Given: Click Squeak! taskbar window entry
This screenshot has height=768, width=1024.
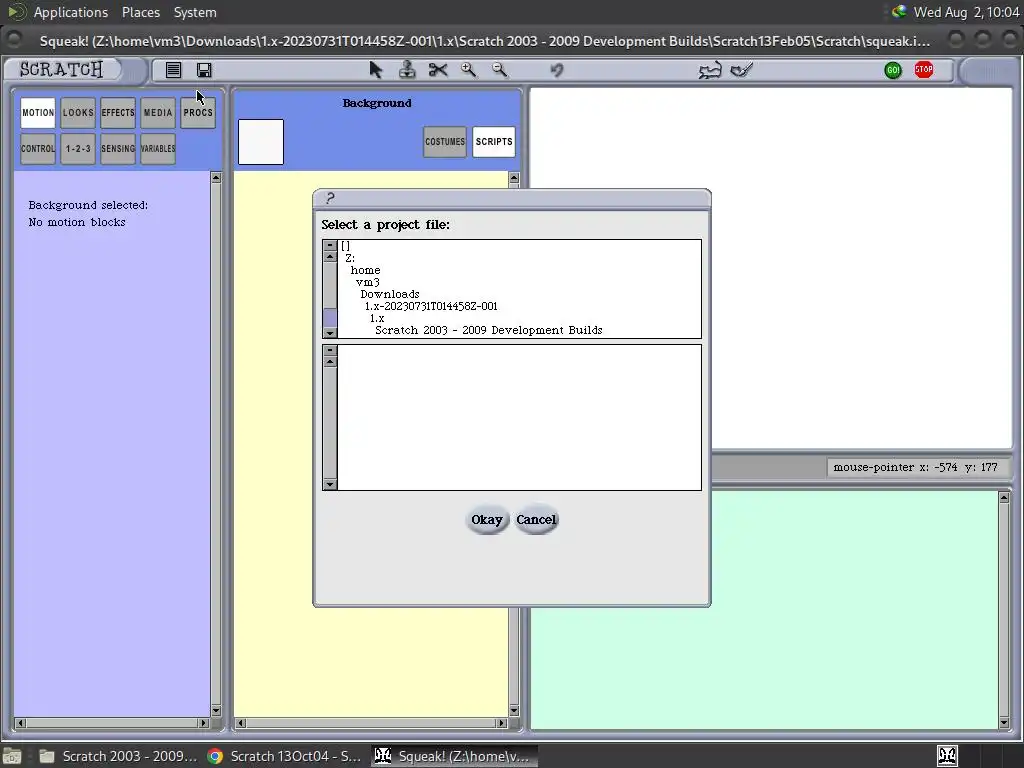Looking at the screenshot, I should (x=455, y=756).
